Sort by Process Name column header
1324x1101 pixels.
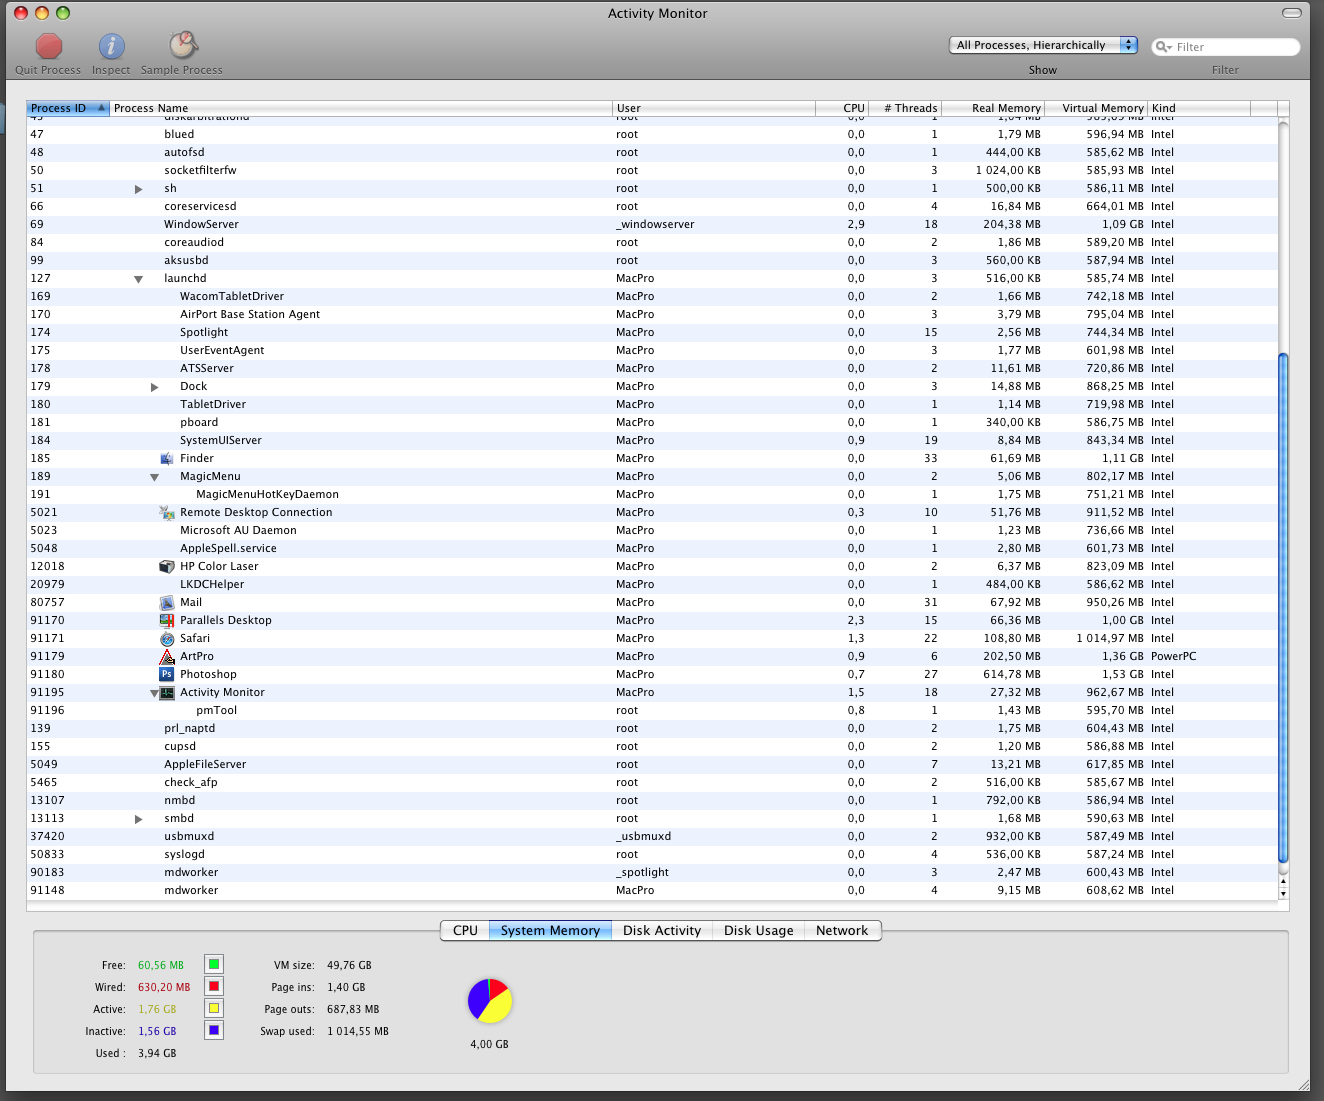tap(361, 108)
